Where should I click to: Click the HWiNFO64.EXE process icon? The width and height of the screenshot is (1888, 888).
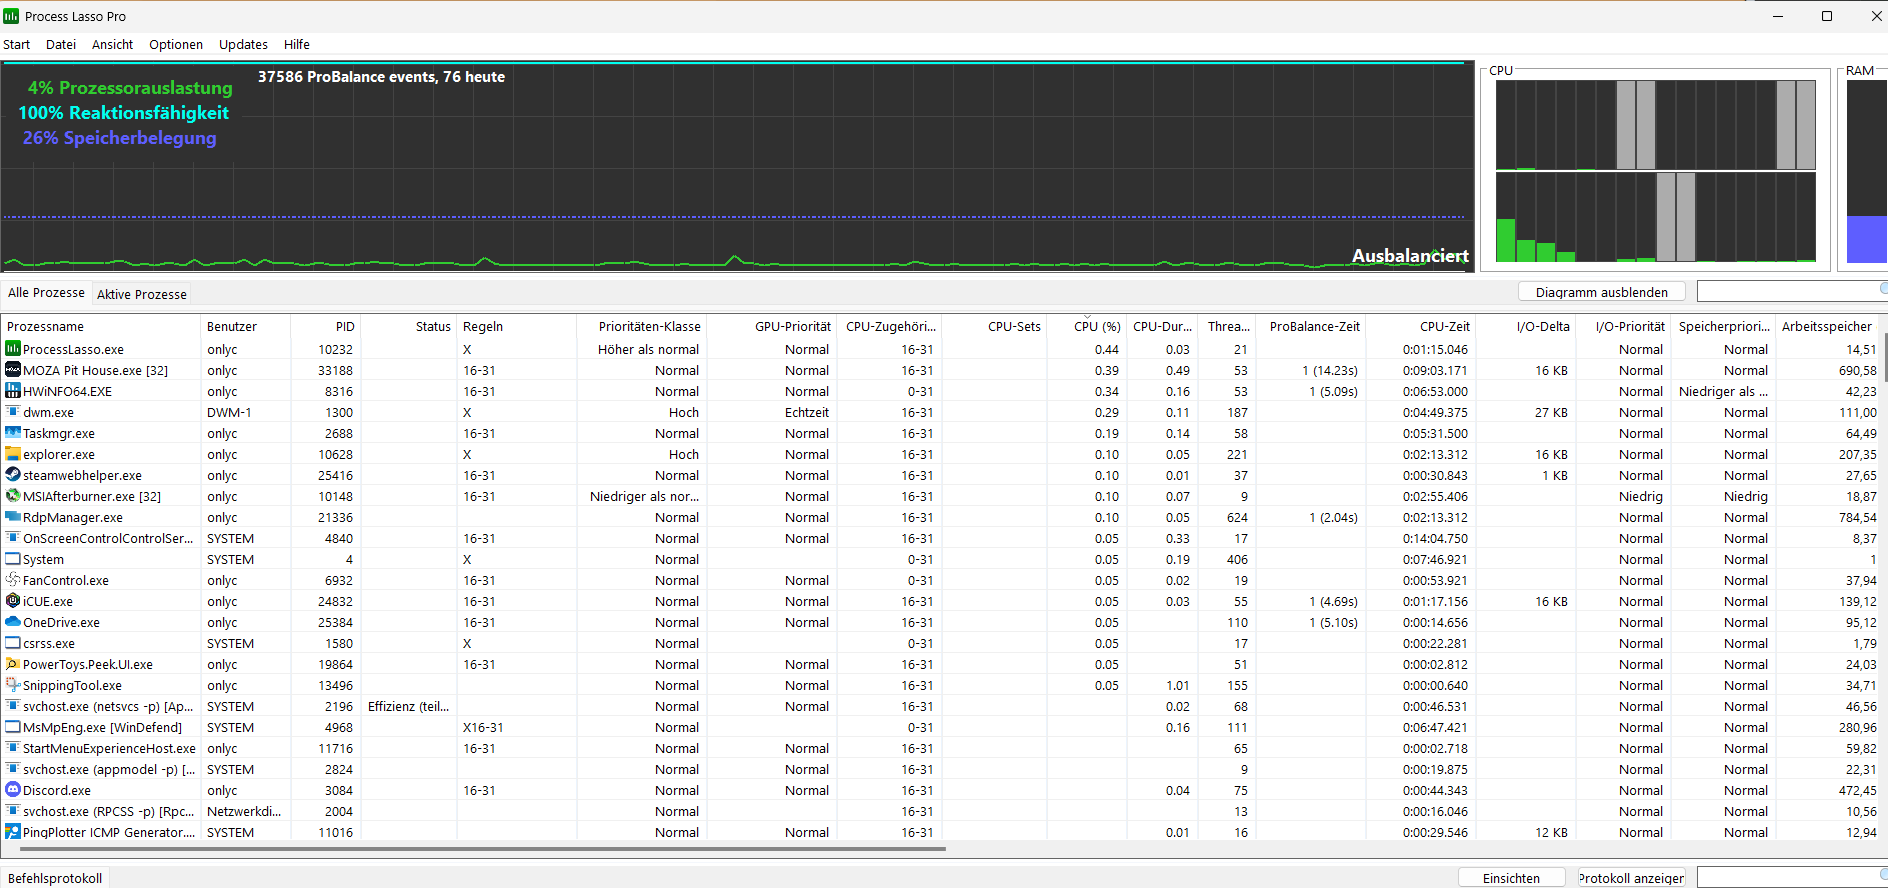(x=13, y=391)
